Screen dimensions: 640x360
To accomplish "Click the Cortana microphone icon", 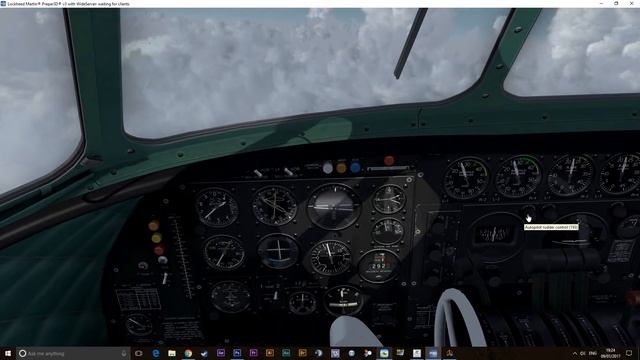I will (x=124, y=353).
